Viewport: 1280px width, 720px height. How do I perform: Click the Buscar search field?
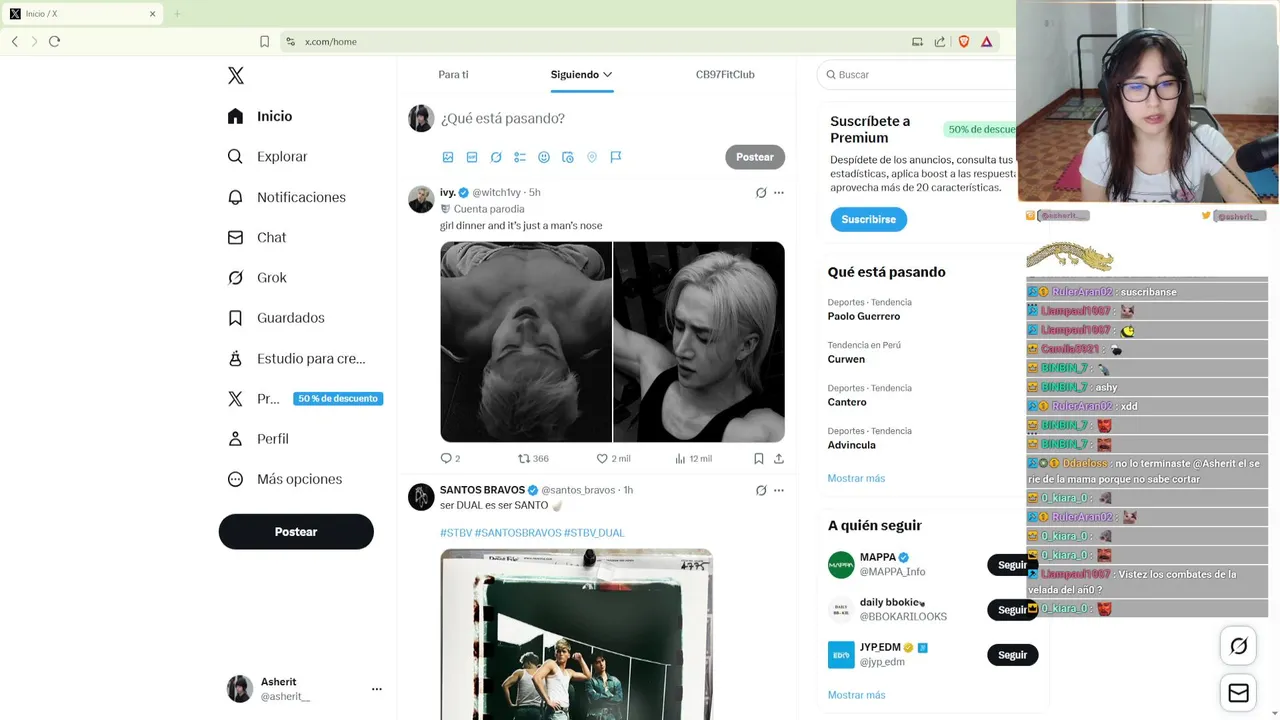917,75
